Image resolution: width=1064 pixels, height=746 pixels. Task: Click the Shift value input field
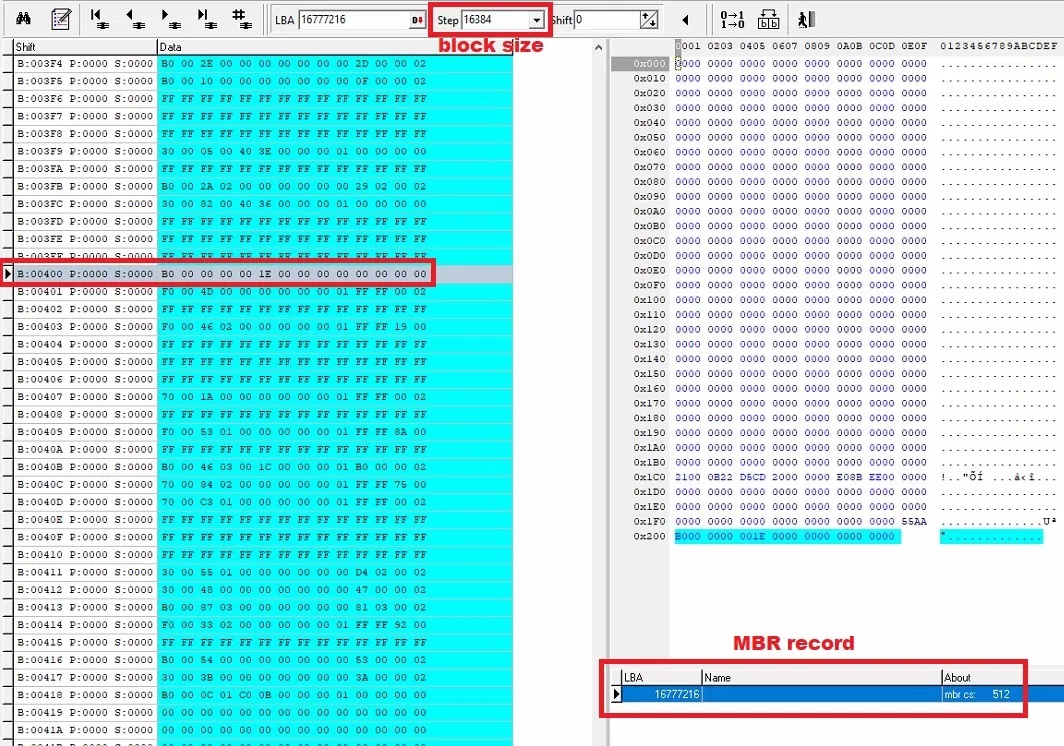604,20
